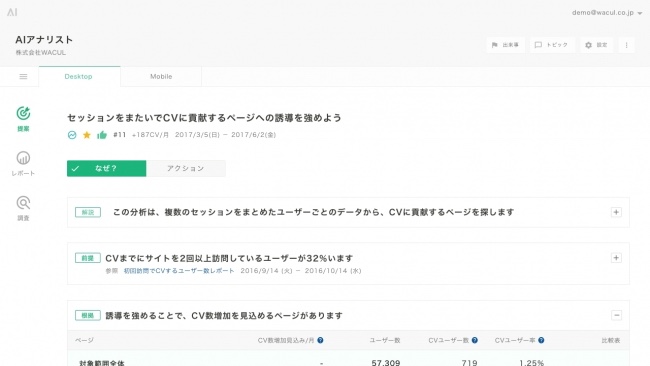
Task: Switch to the Mobile tab
Action: pyautogui.click(x=161, y=77)
